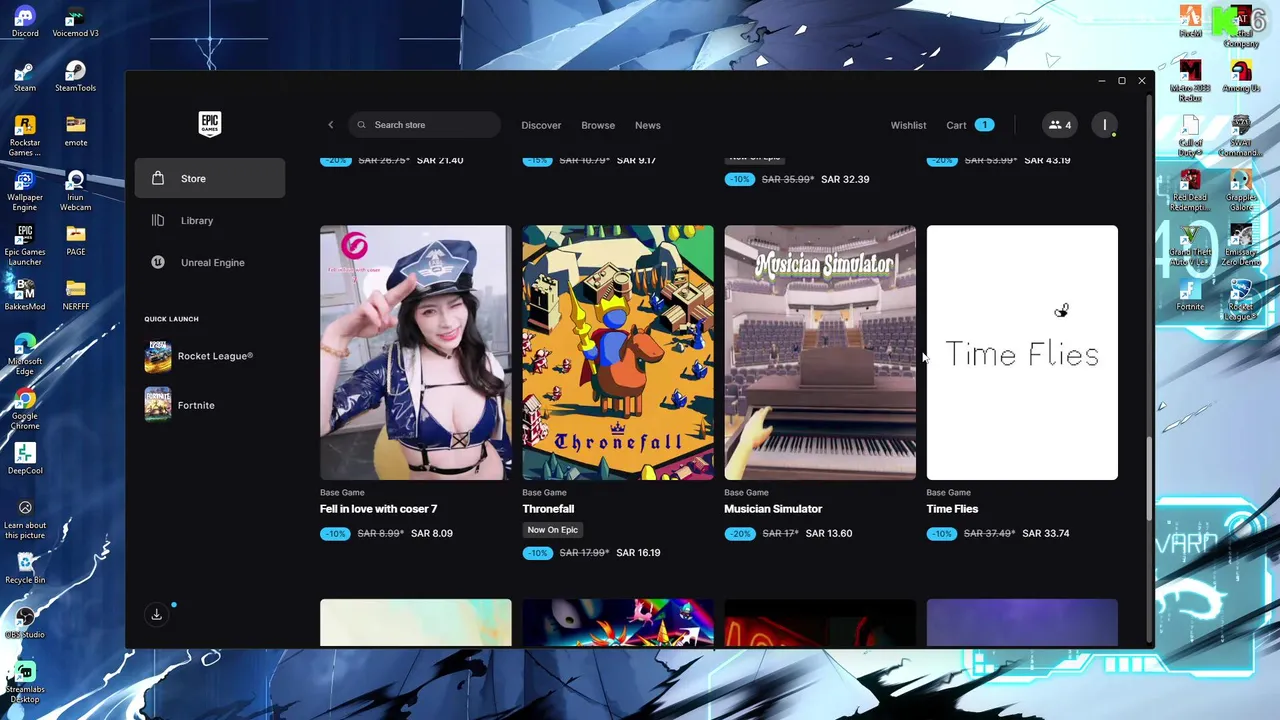Open the Thronefall game cover
This screenshot has width=1280, height=720.
coord(618,352)
